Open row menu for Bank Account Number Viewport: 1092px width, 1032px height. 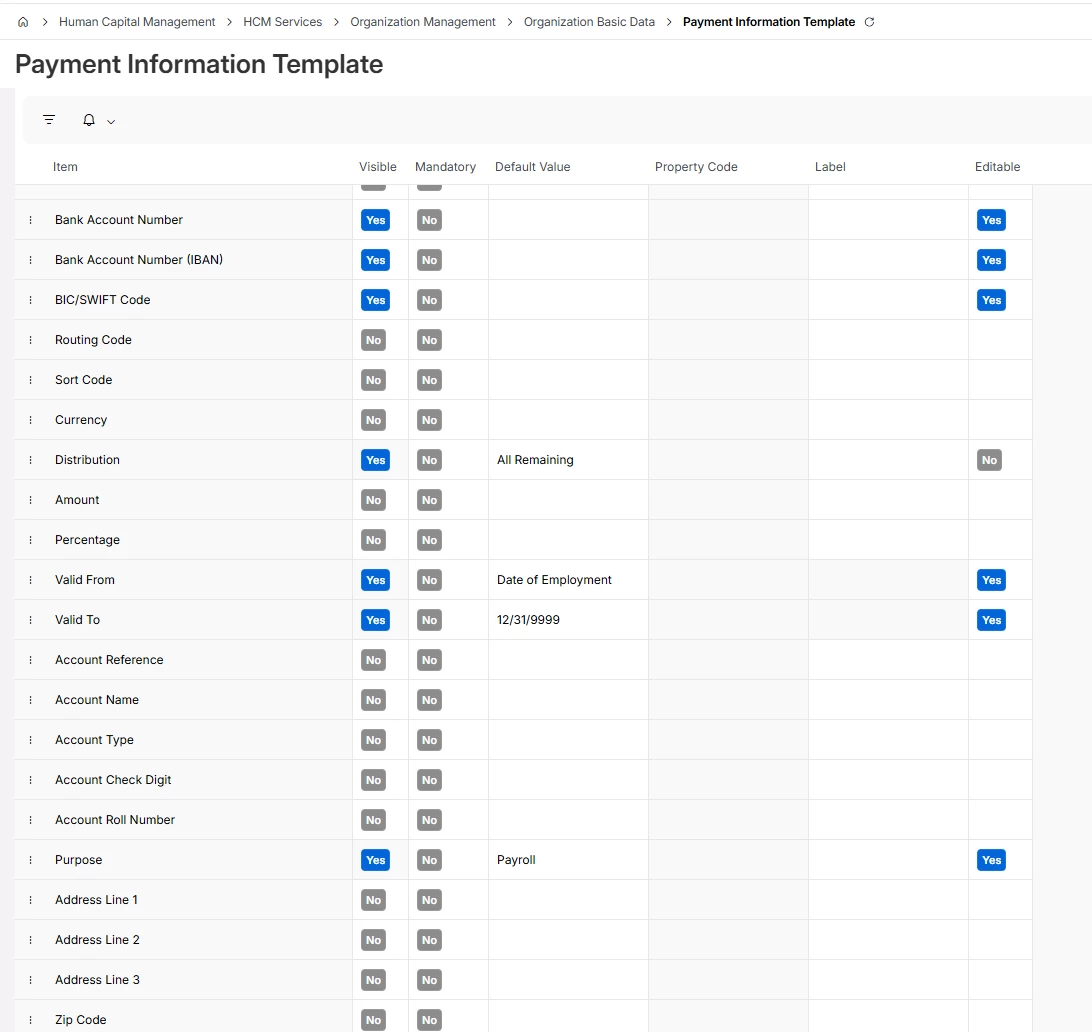point(31,220)
